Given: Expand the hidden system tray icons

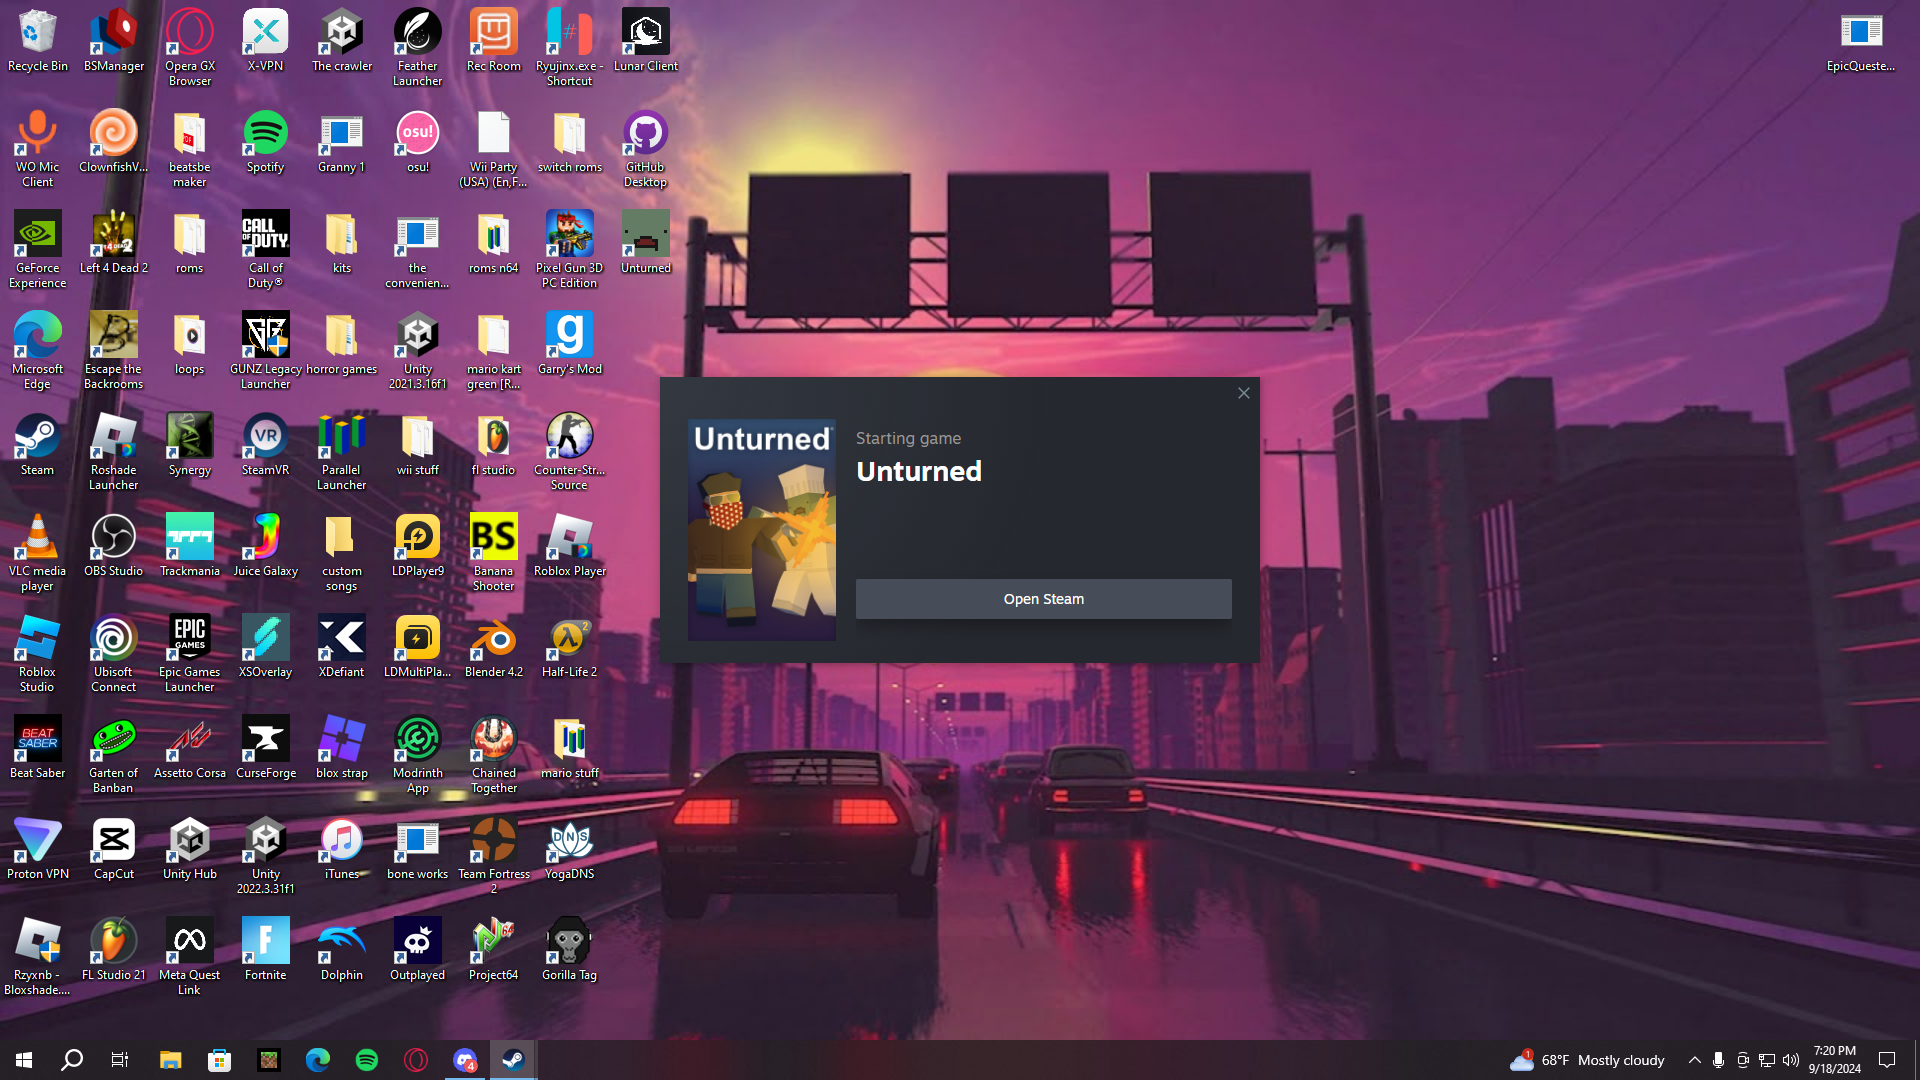Looking at the screenshot, I should coord(1694,1060).
